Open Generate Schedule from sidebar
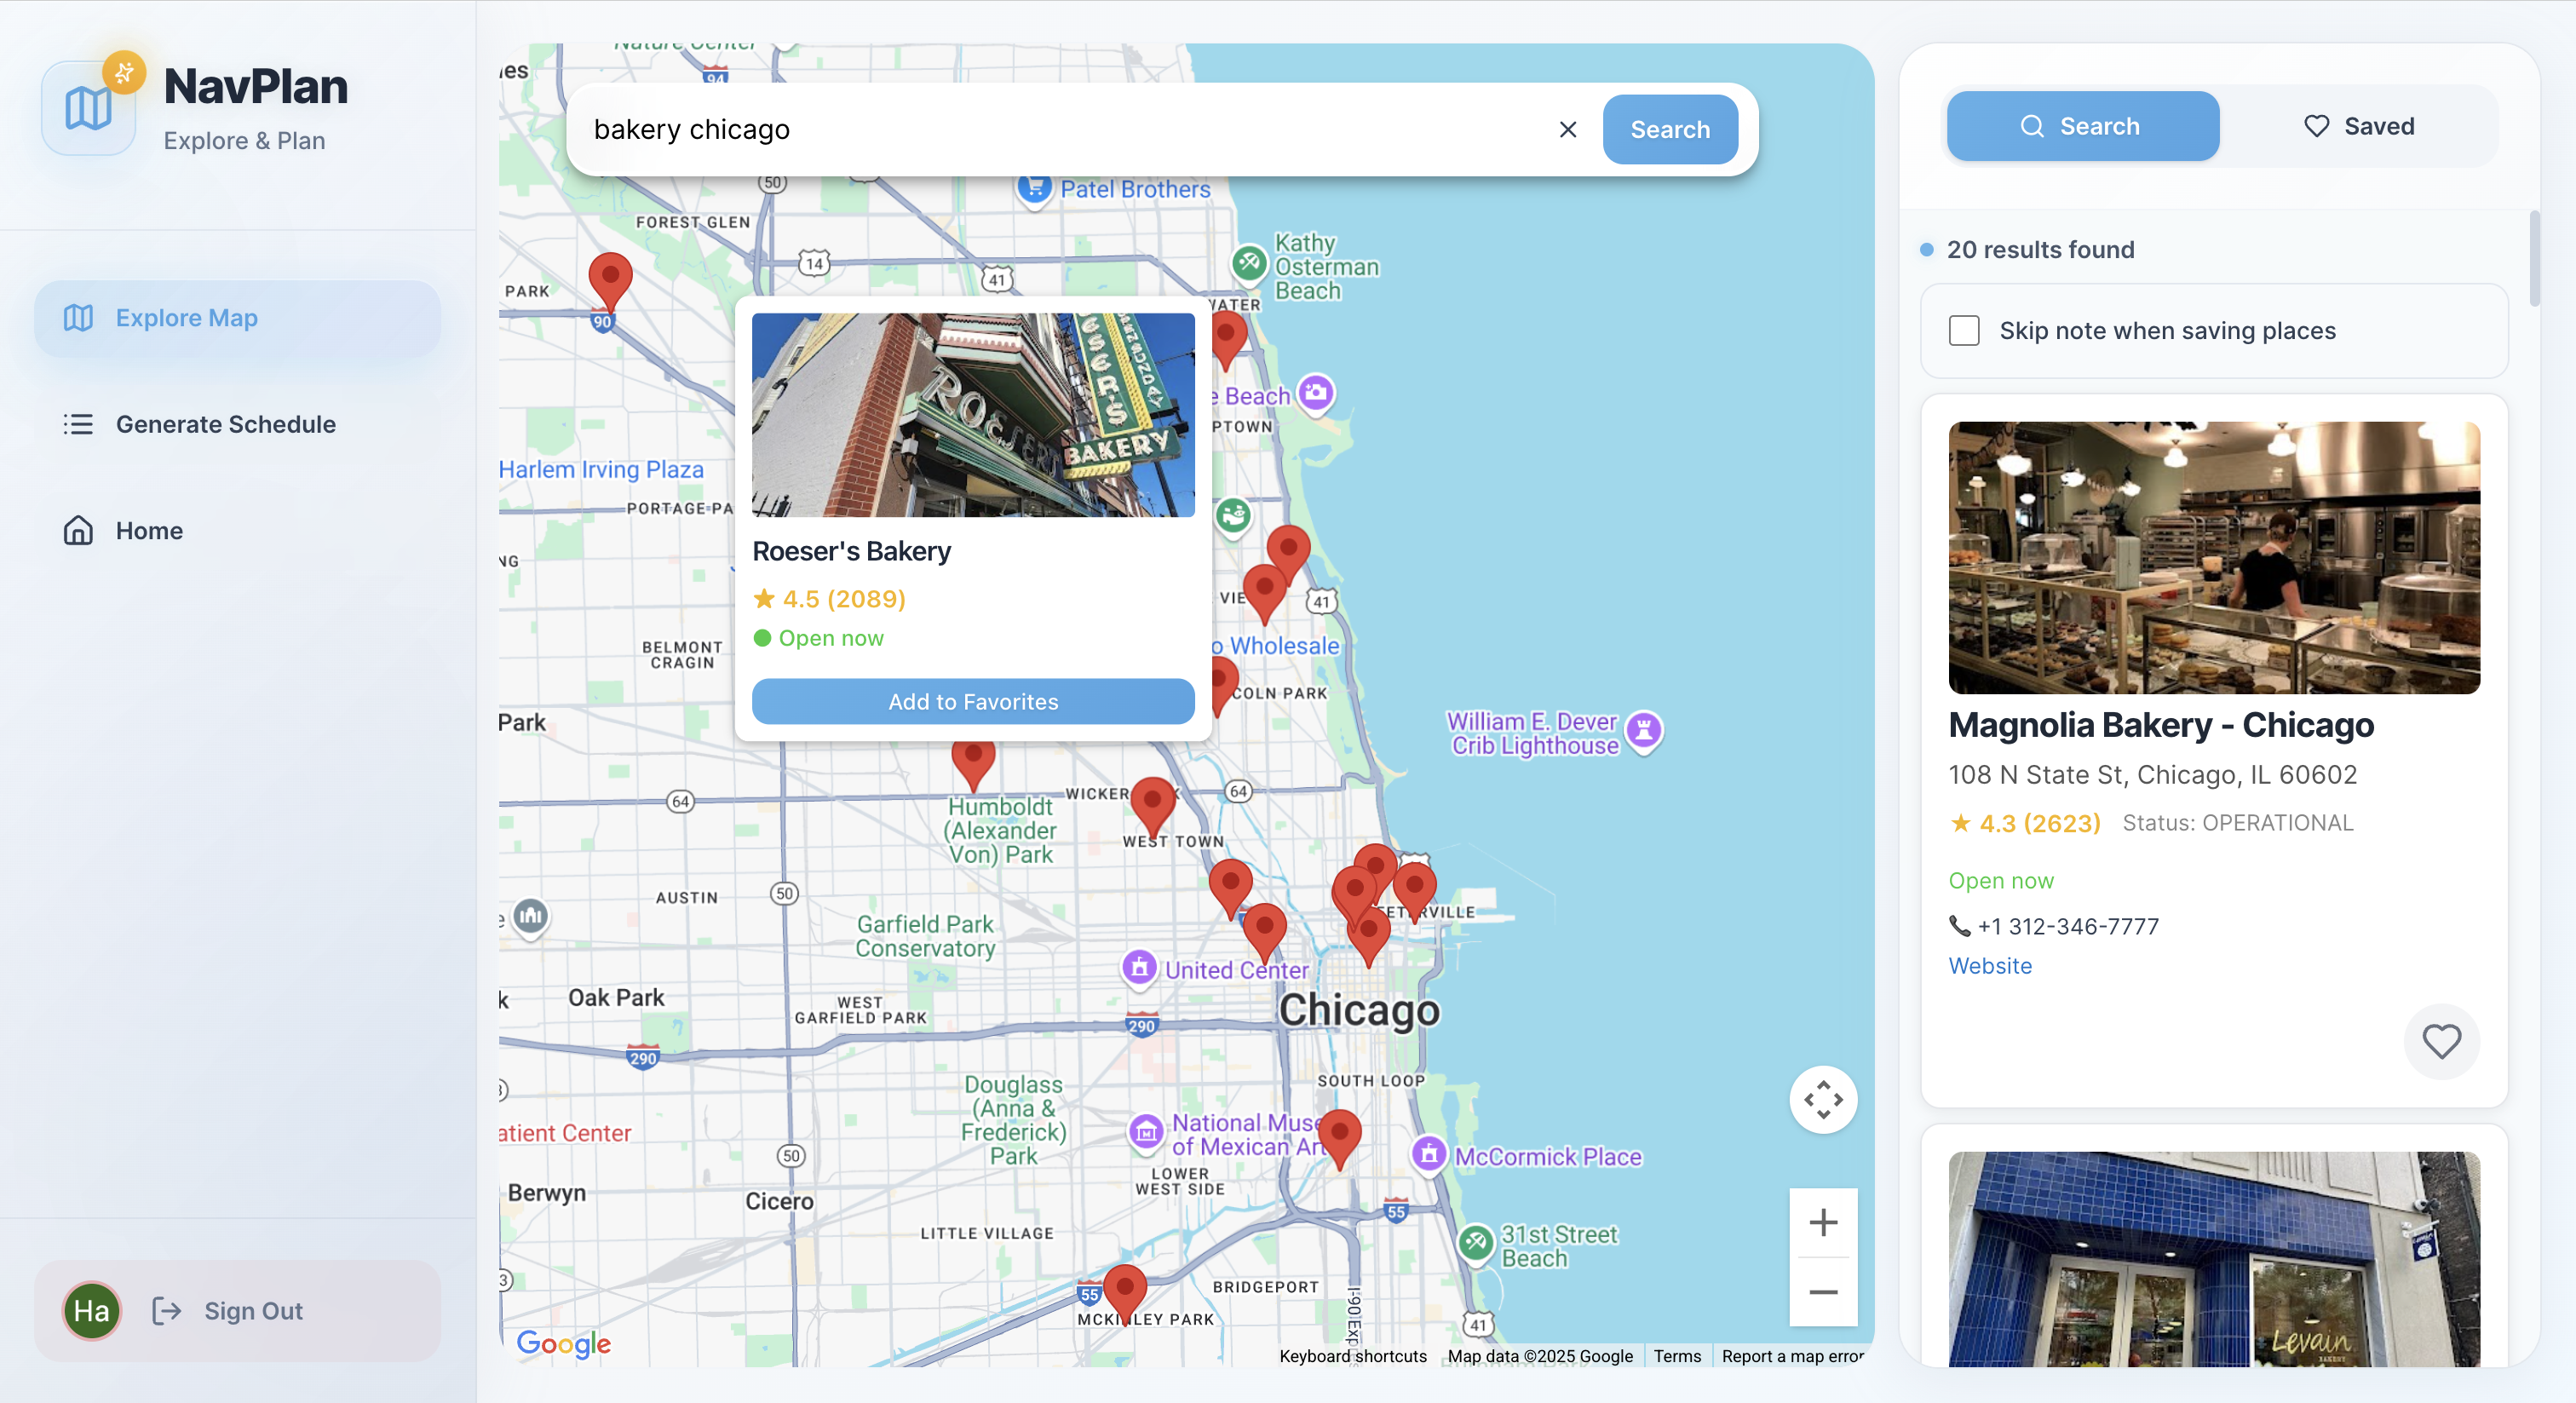 click(225, 424)
